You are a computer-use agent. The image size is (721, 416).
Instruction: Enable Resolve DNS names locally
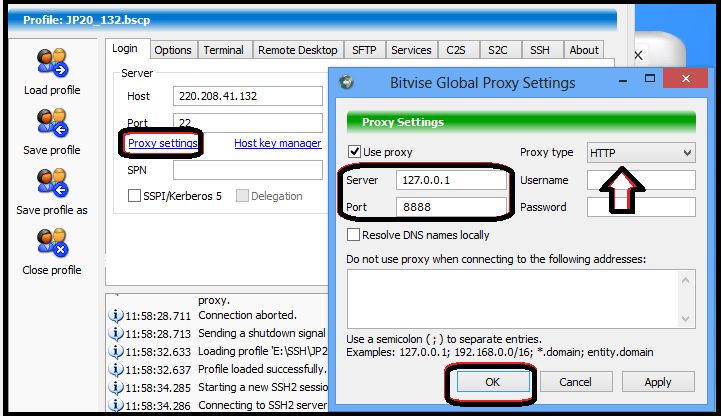tap(353, 235)
